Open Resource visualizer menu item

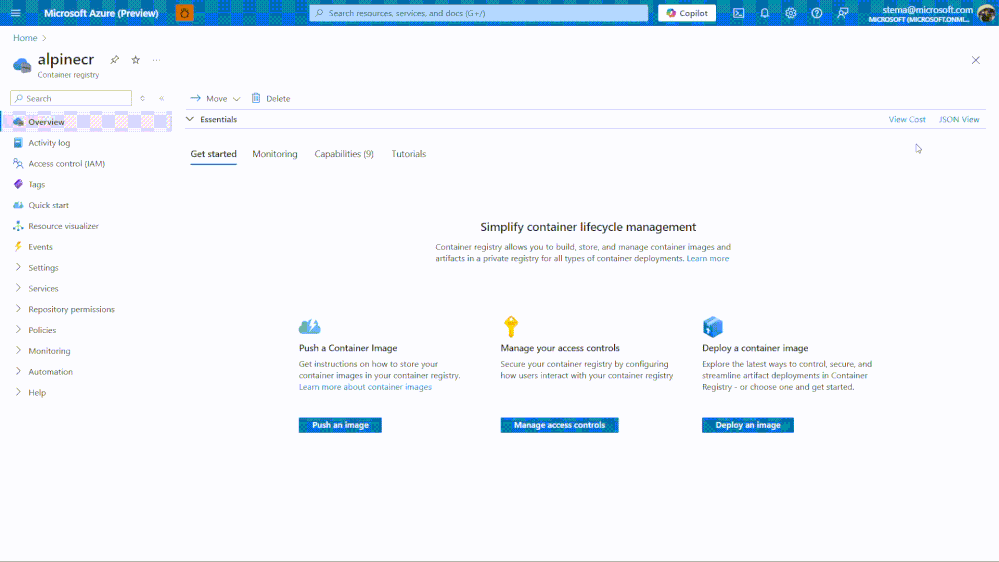(x=63, y=226)
